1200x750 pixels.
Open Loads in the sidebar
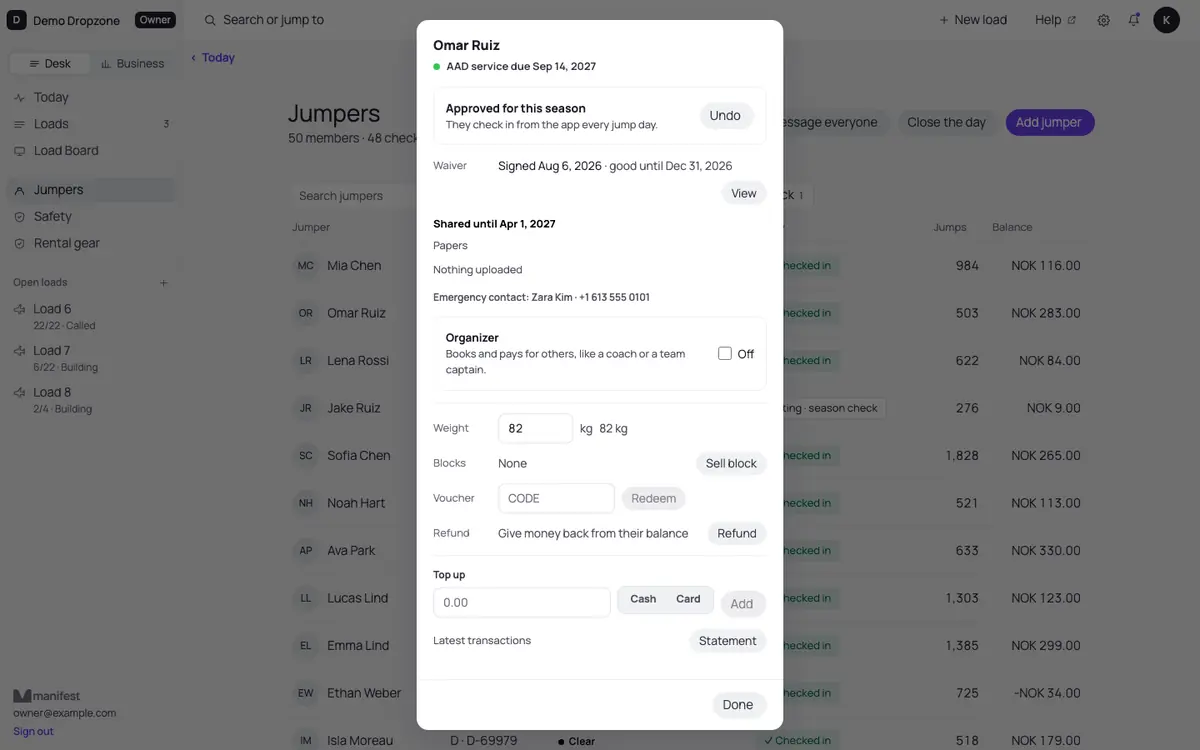91,124
